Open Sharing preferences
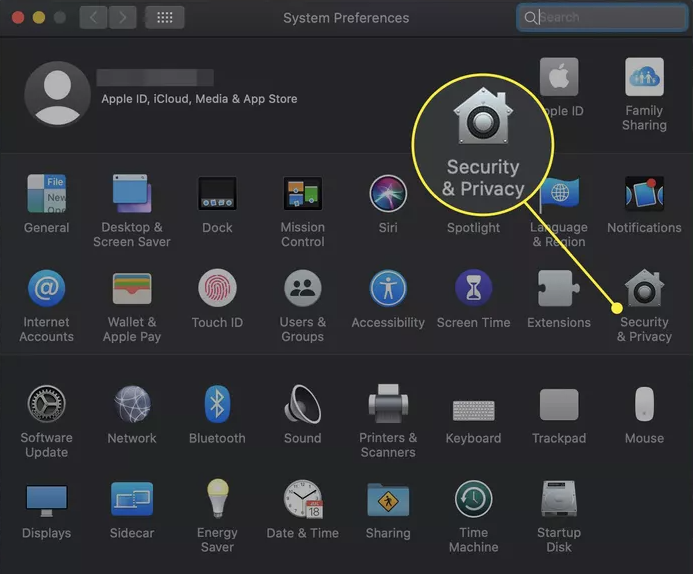Viewport: 693px width, 574px height. [388, 499]
